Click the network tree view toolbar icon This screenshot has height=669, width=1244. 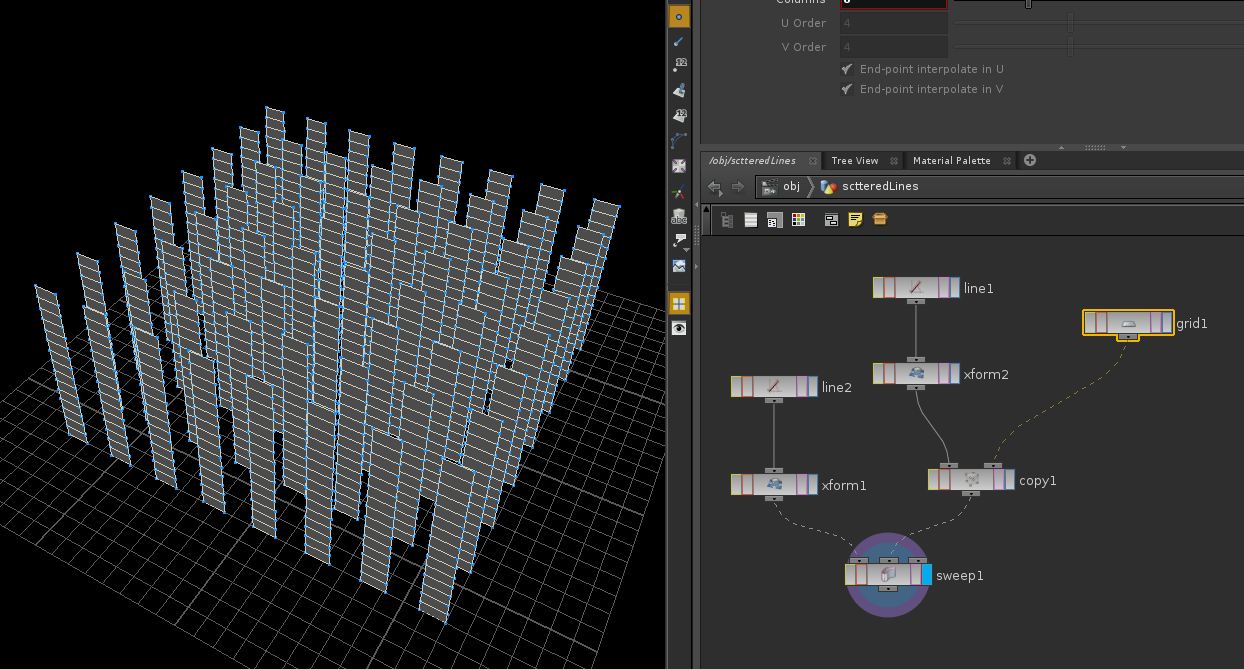tap(727, 220)
